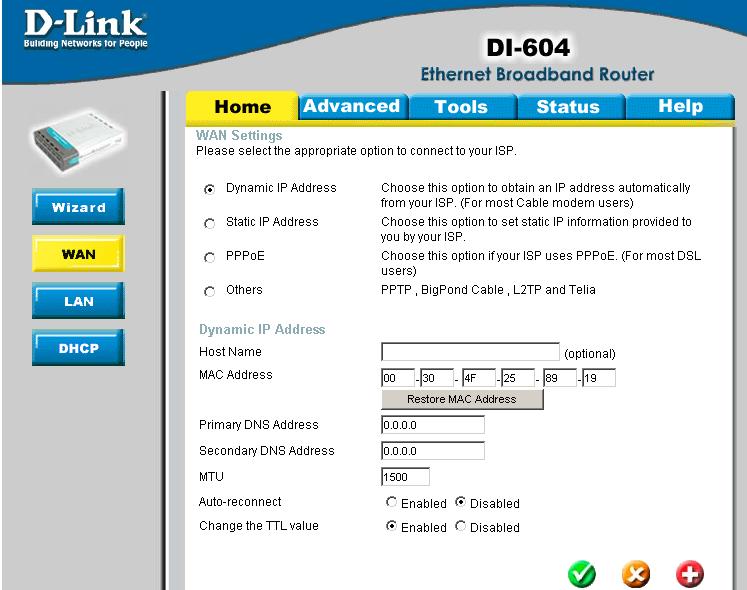747x590 pixels.
Task: Click the green checkmark Apply icon
Action: point(582,574)
